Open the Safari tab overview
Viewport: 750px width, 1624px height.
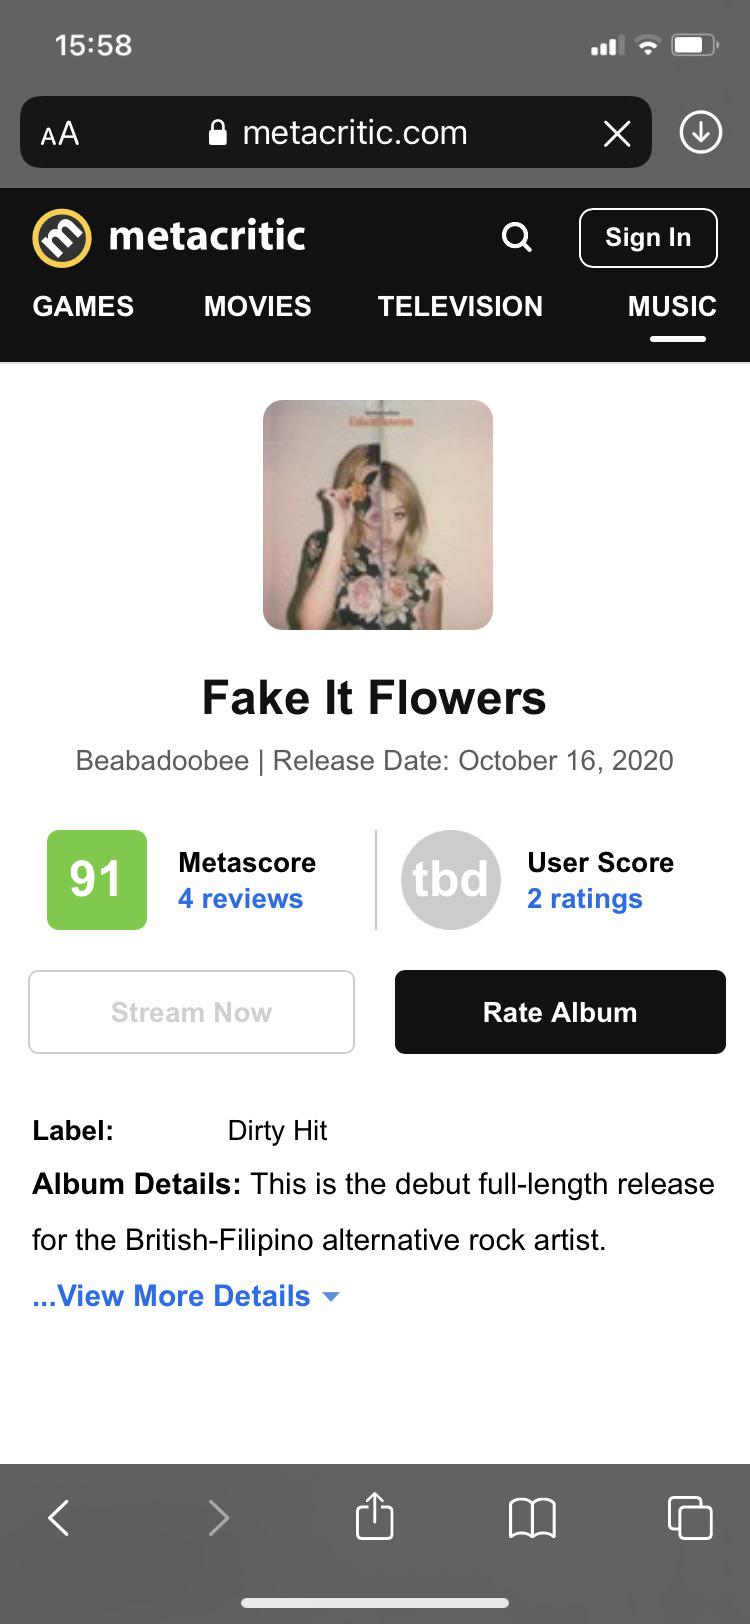690,1516
